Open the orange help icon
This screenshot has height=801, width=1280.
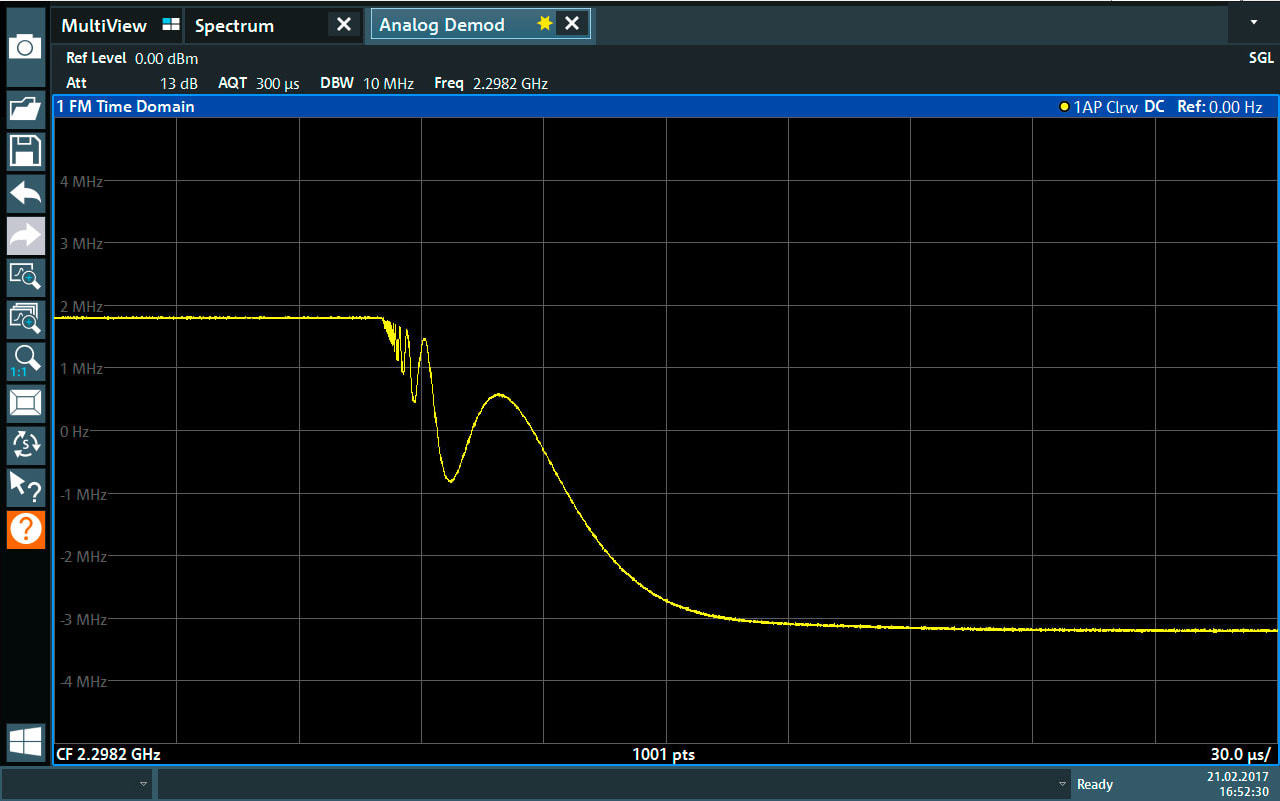point(25,529)
